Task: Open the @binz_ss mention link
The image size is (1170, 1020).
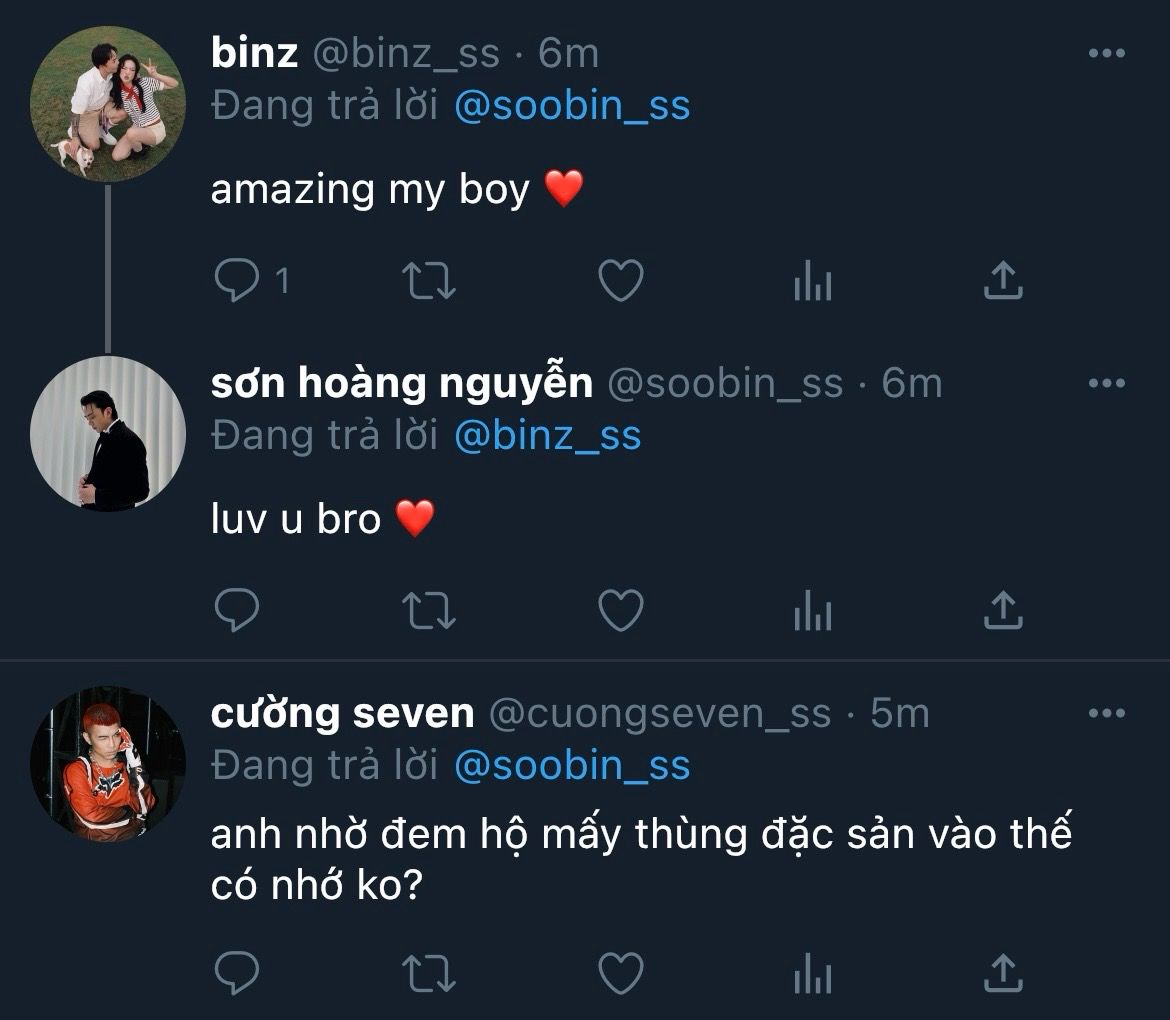Action: coord(547,435)
